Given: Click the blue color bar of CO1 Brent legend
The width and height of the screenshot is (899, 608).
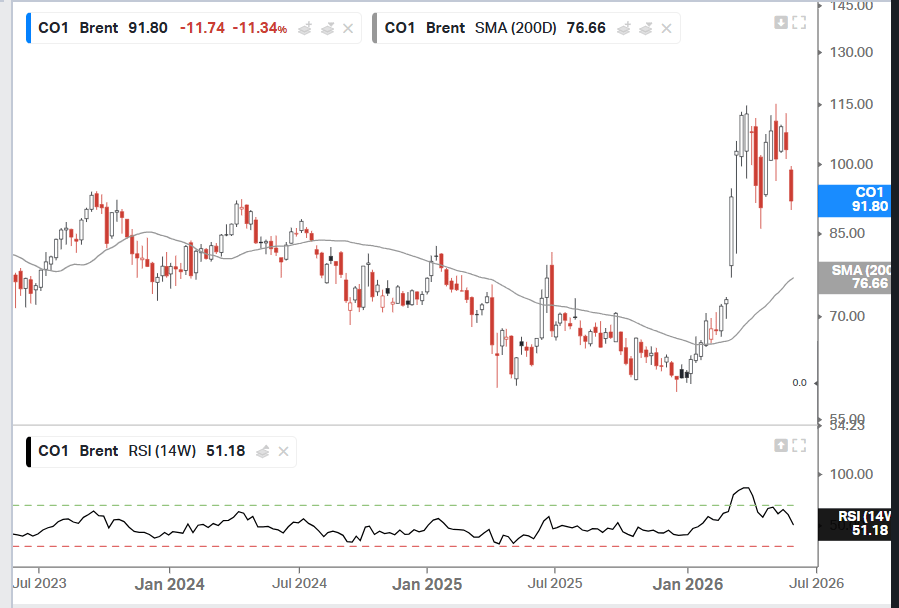Looking at the screenshot, I should click(29, 28).
